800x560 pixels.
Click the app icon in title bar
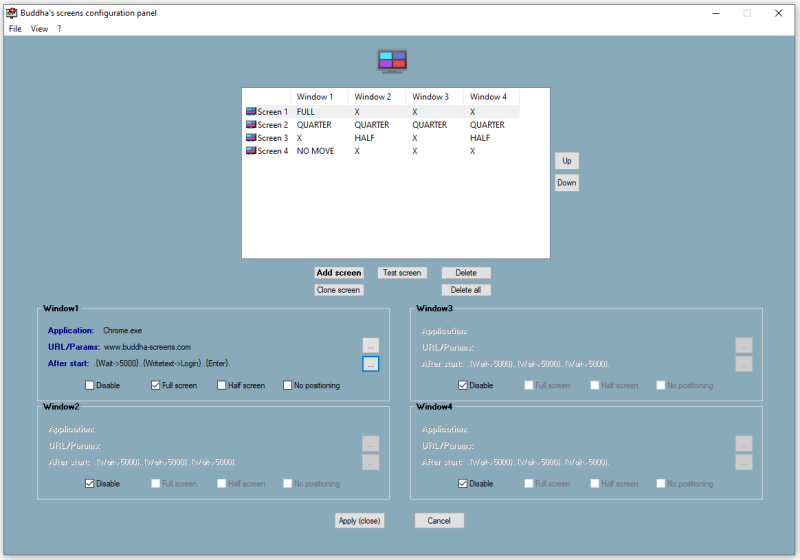pos(11,13)
